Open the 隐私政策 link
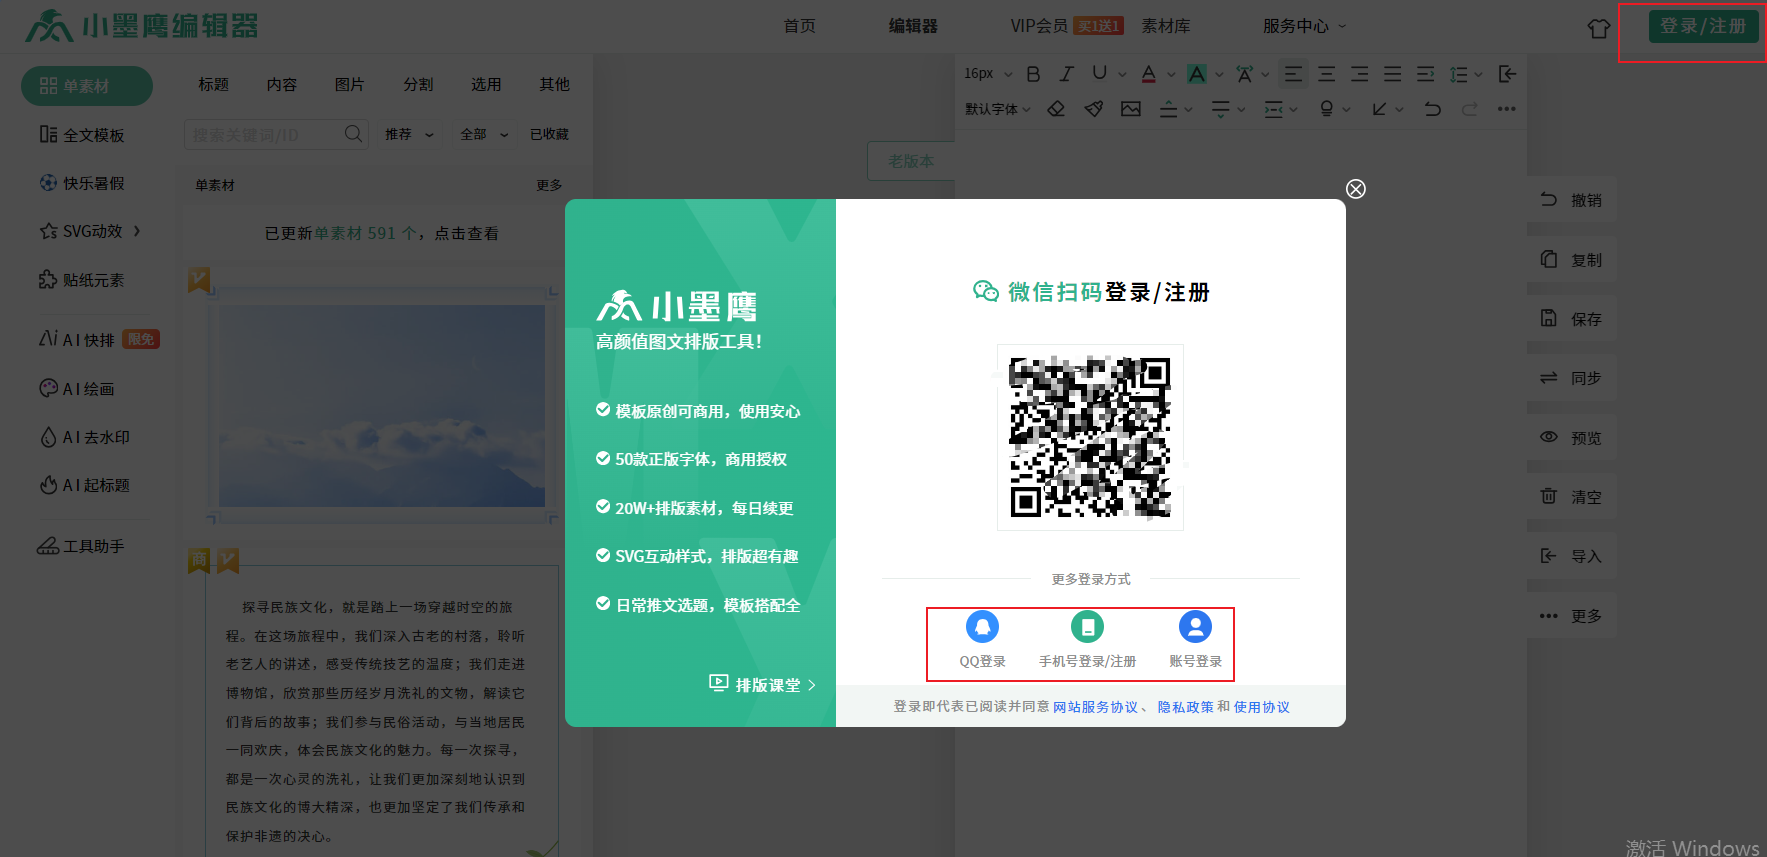 click(x=1185, y=707)
